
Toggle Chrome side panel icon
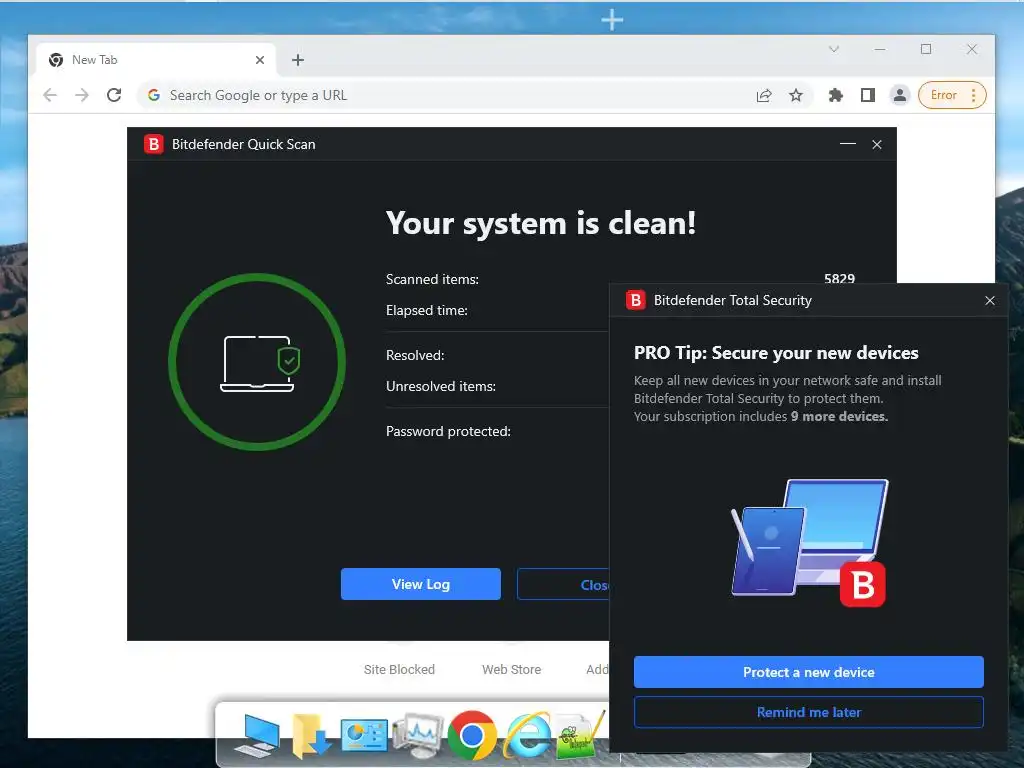coord(867,95)
